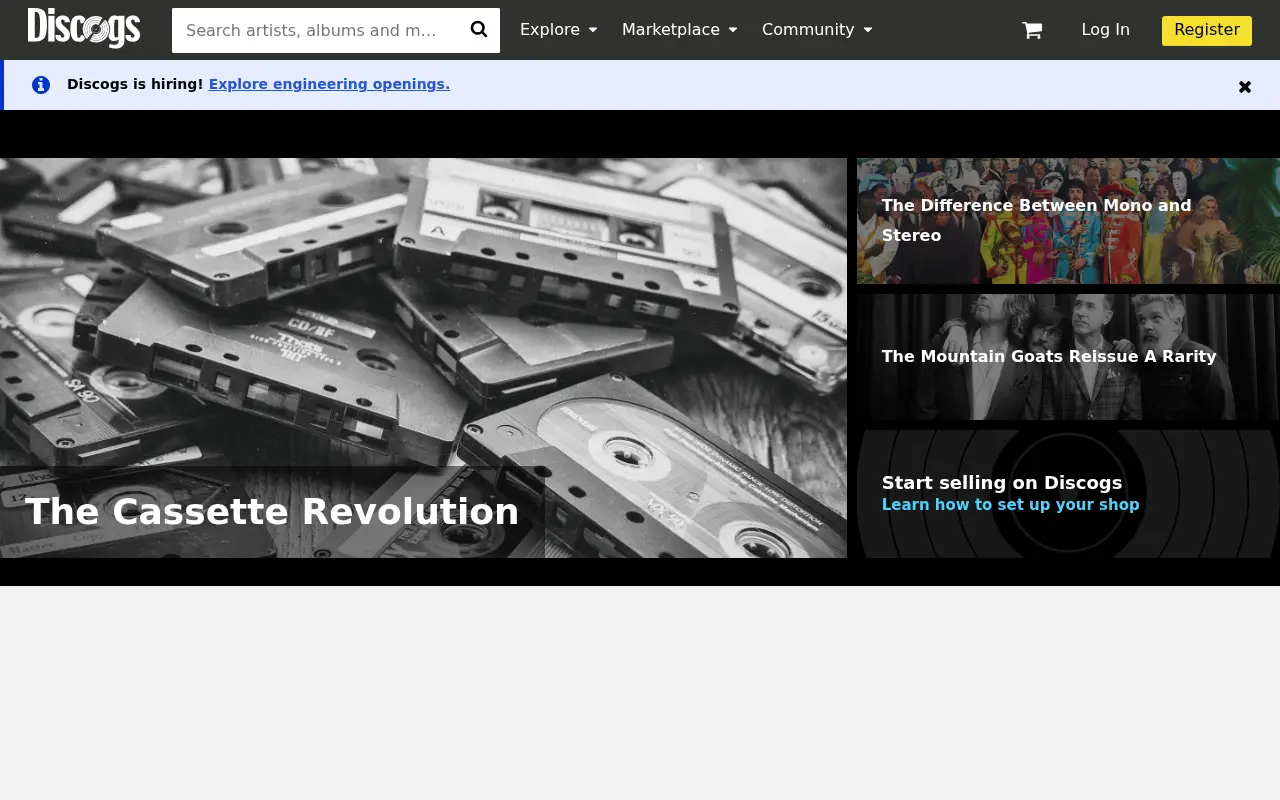1280x800 pixels.
Task: Click Learn how to set up your shop
Action: click(1010, 505)
